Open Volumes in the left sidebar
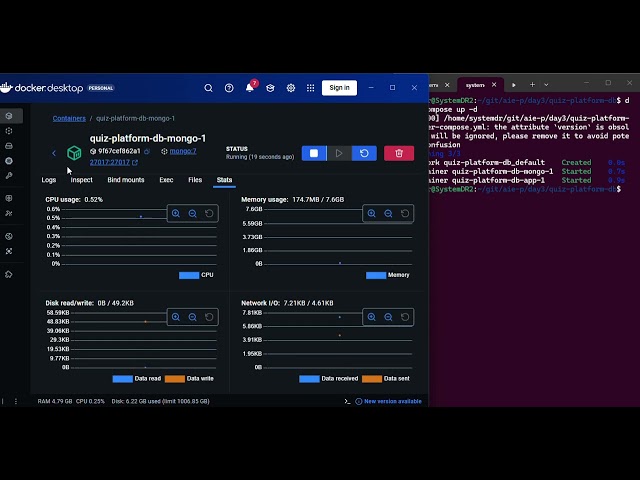 9,146
